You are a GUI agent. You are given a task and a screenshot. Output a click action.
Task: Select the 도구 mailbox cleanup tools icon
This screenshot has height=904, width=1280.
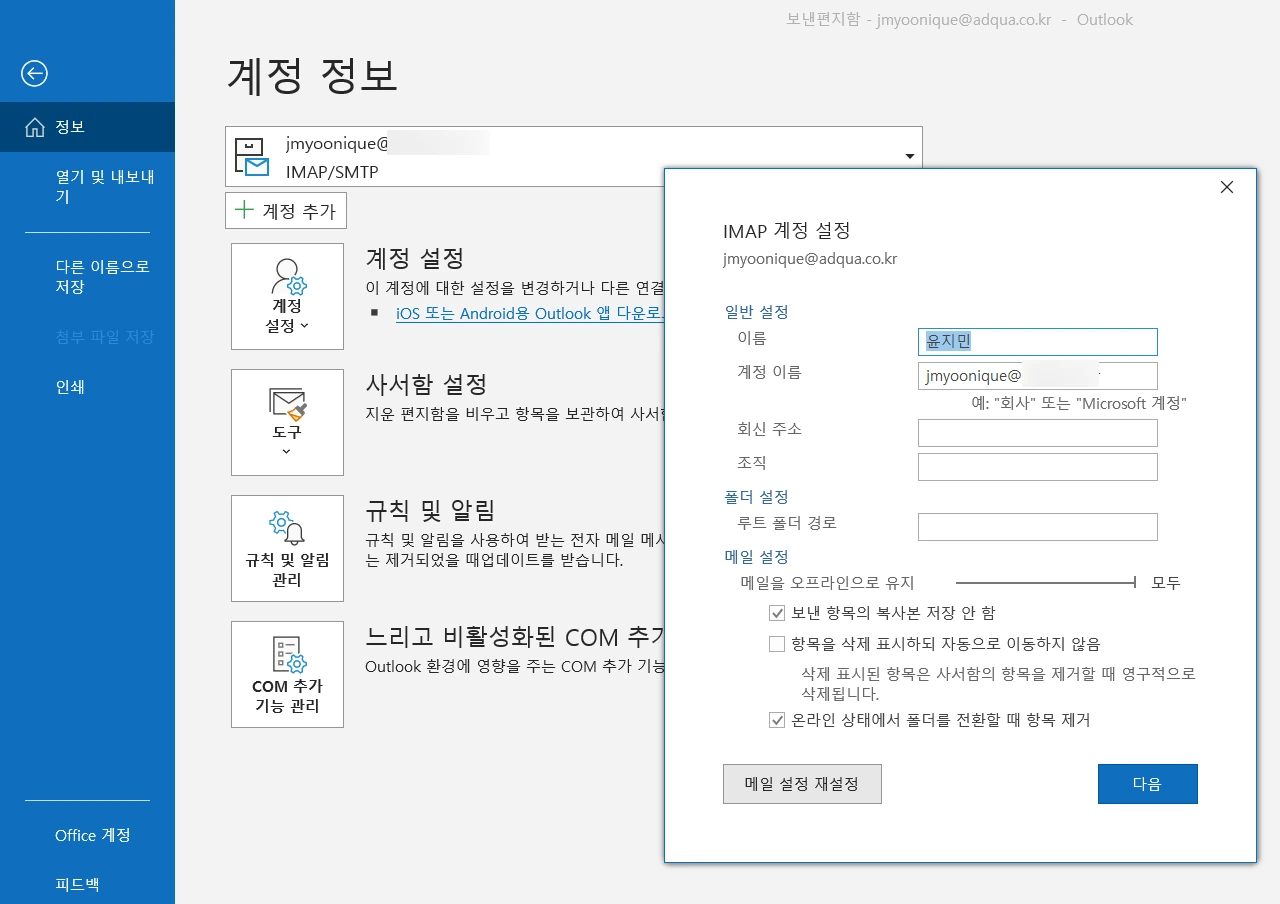click(287, 413)
